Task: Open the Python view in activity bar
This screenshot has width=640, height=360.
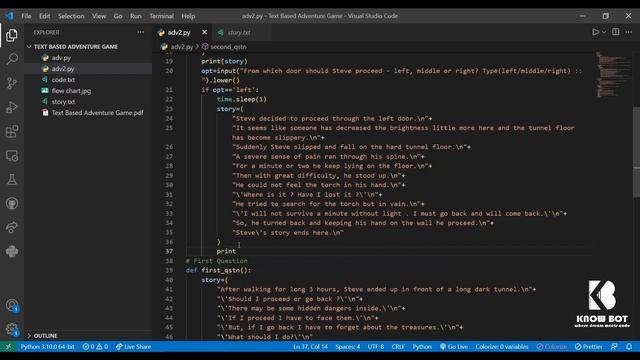Action: [12, 251]
